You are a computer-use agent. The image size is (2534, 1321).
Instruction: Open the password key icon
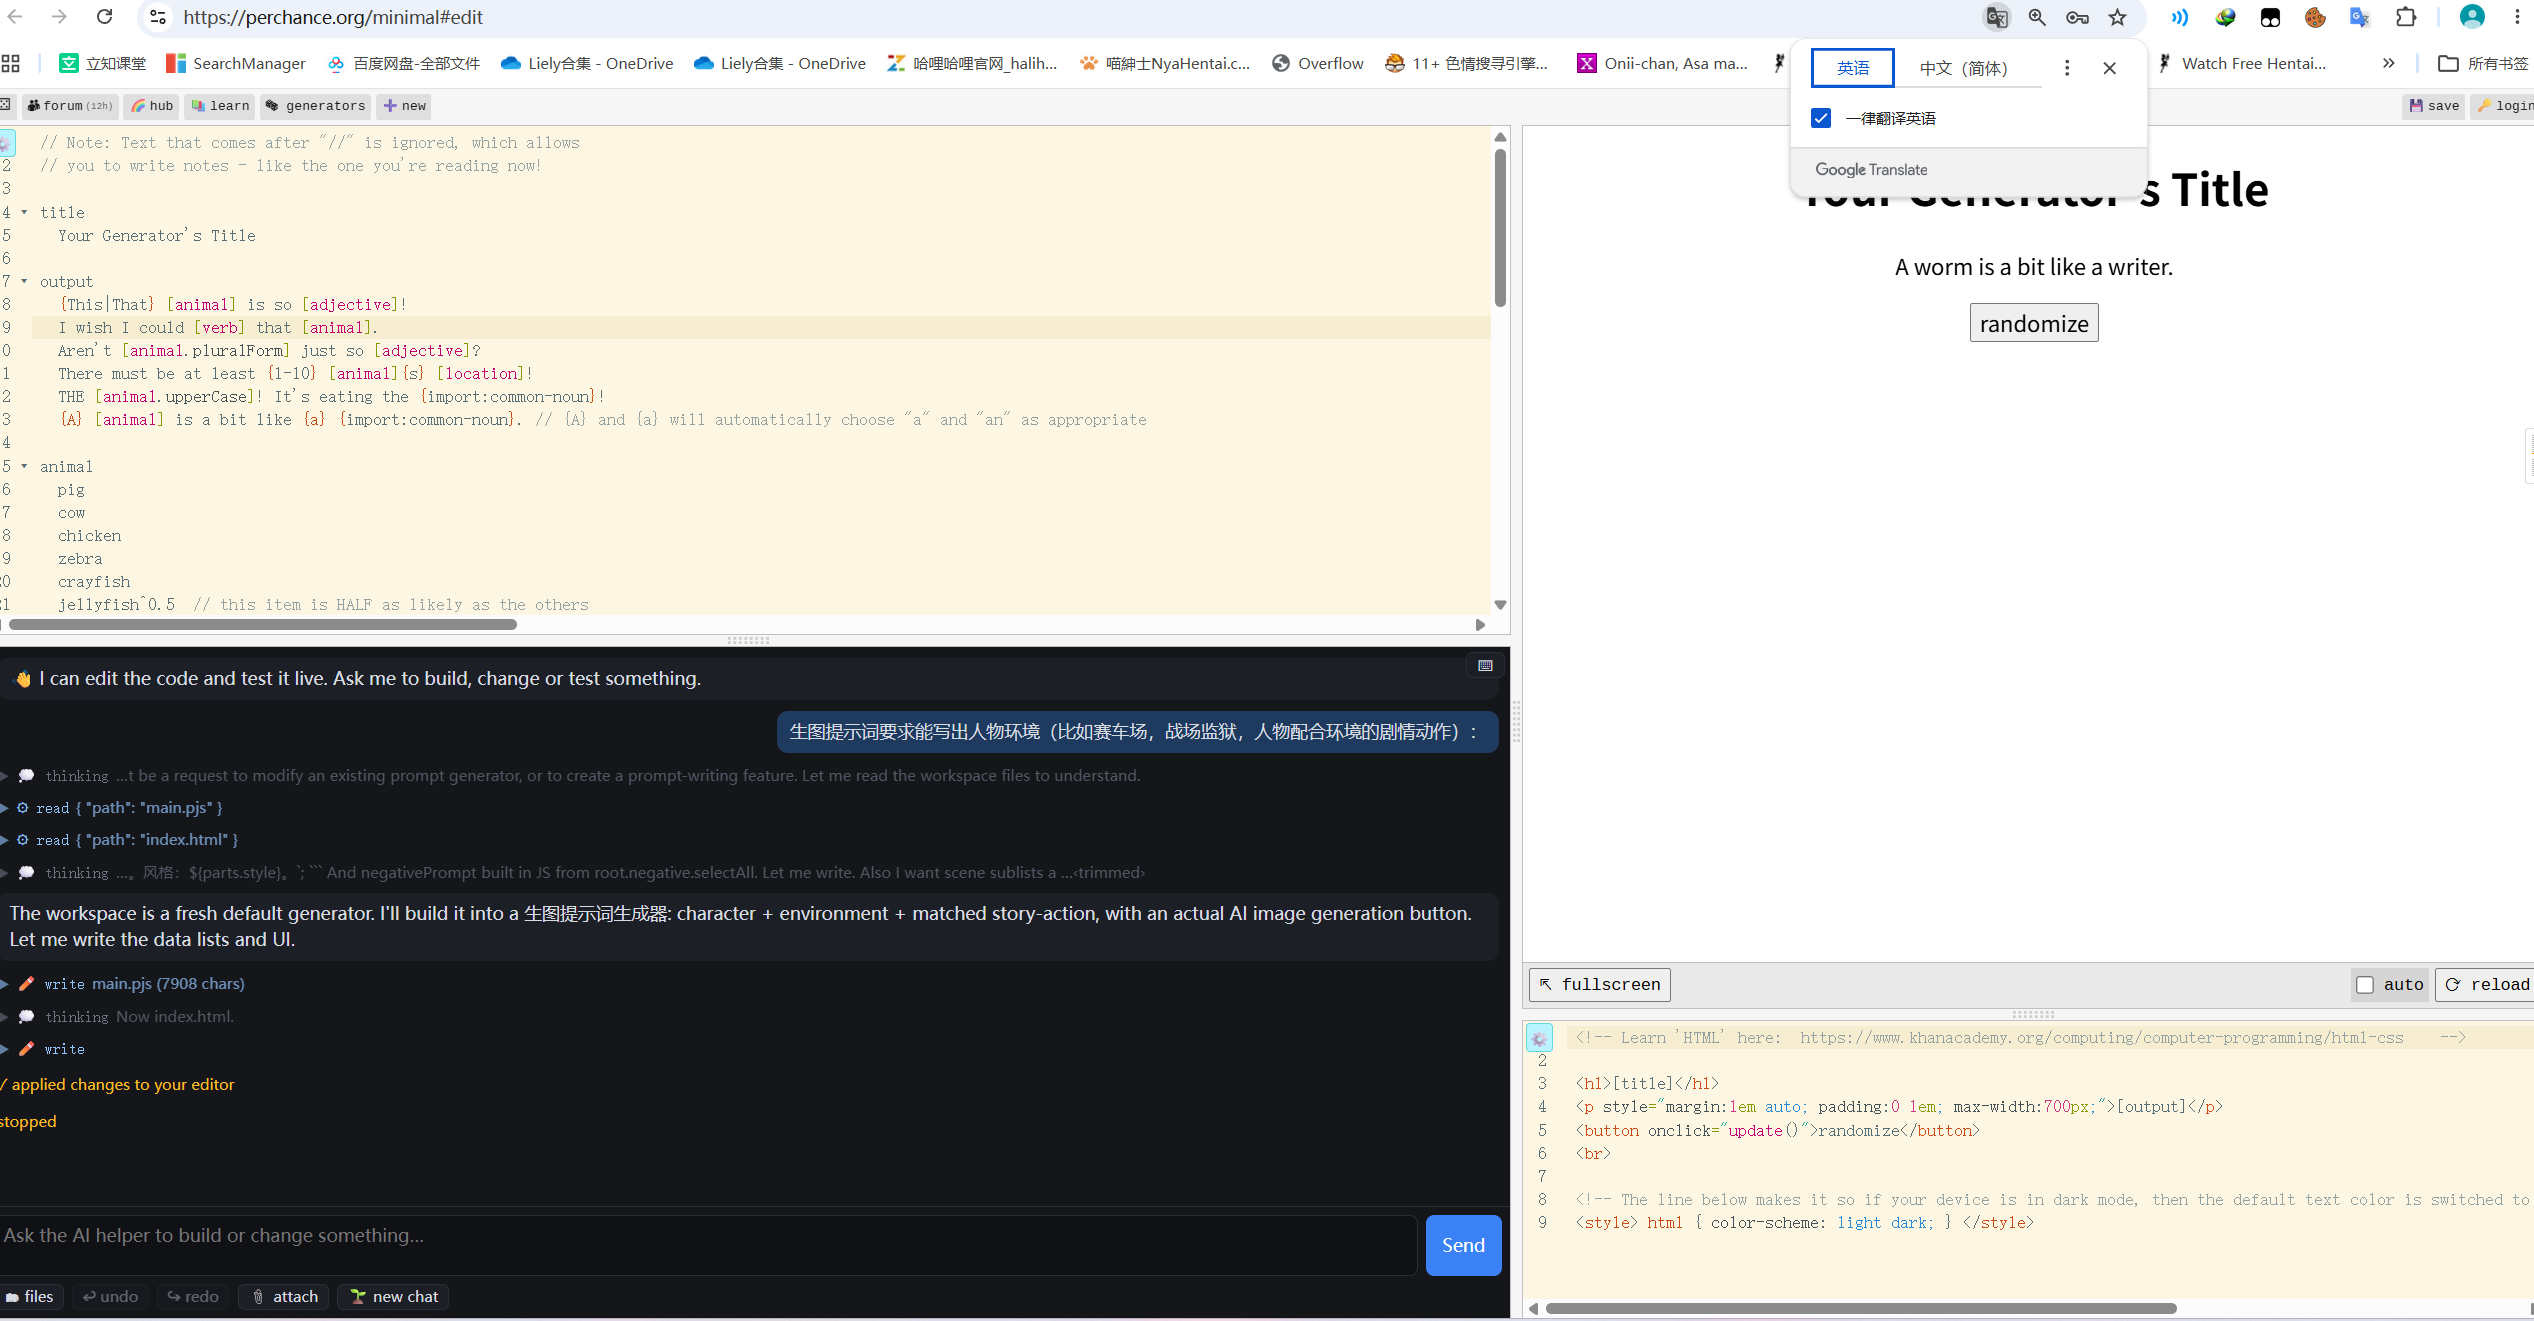[2077, 17]
